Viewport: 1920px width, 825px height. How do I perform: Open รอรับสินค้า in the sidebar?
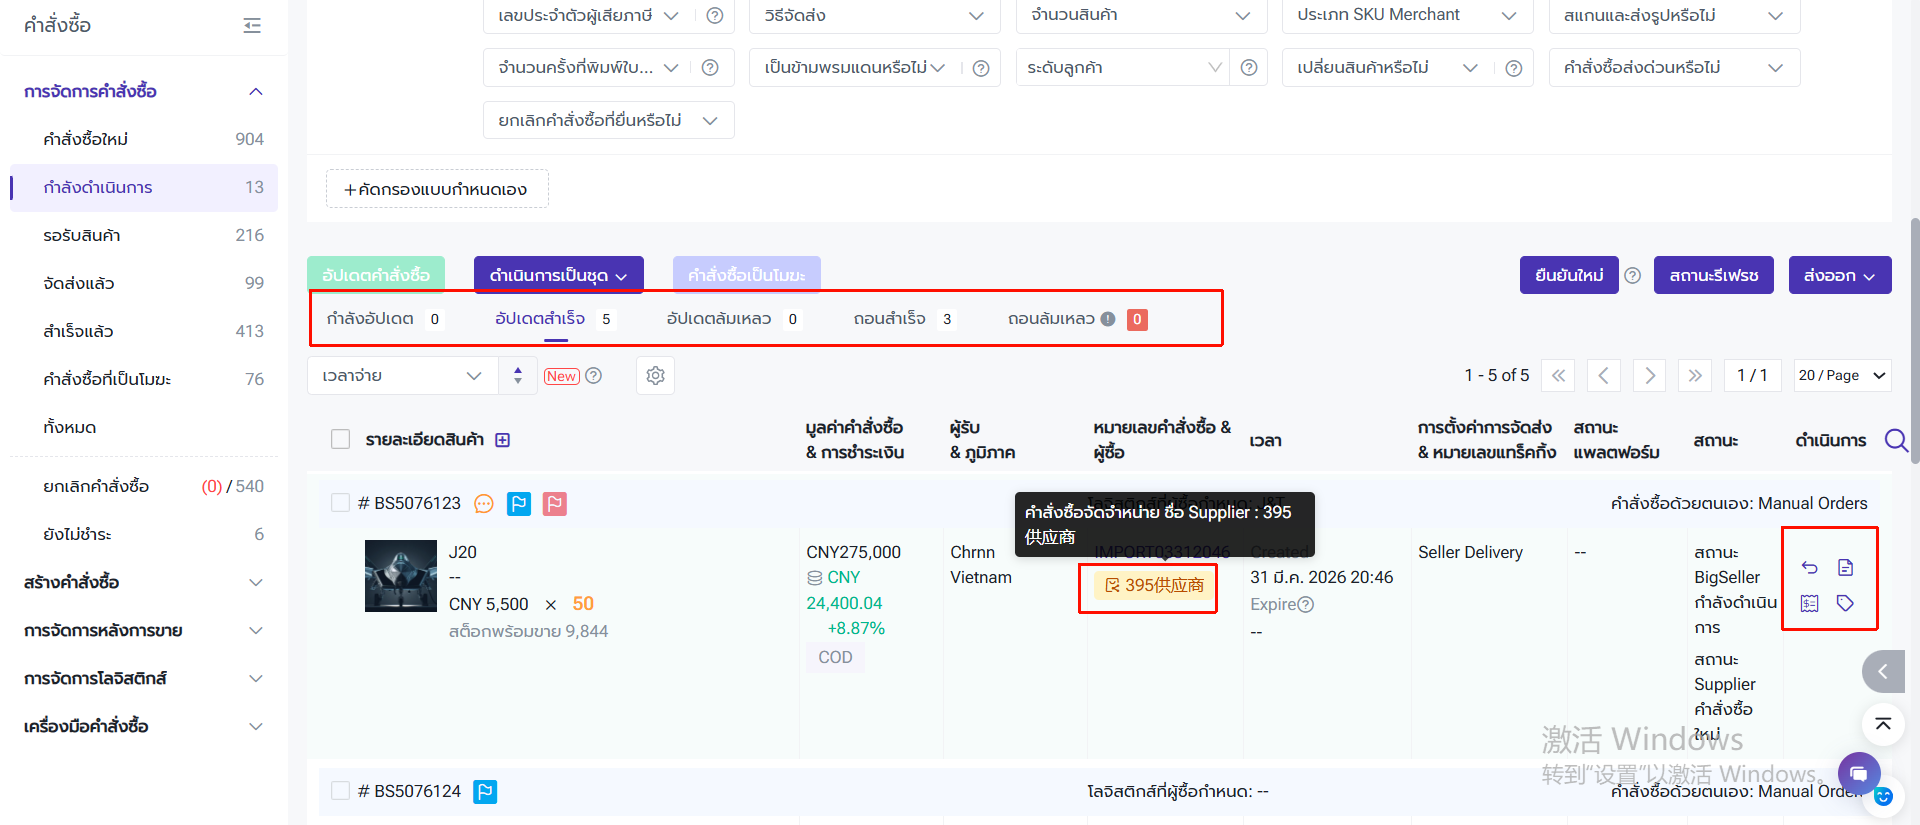82,235
